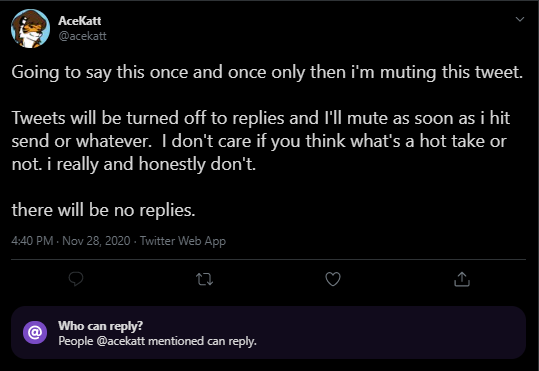Click the 'send or whatever' text line
This screenshot has height=371, width=539.
(x=259, y=141)
